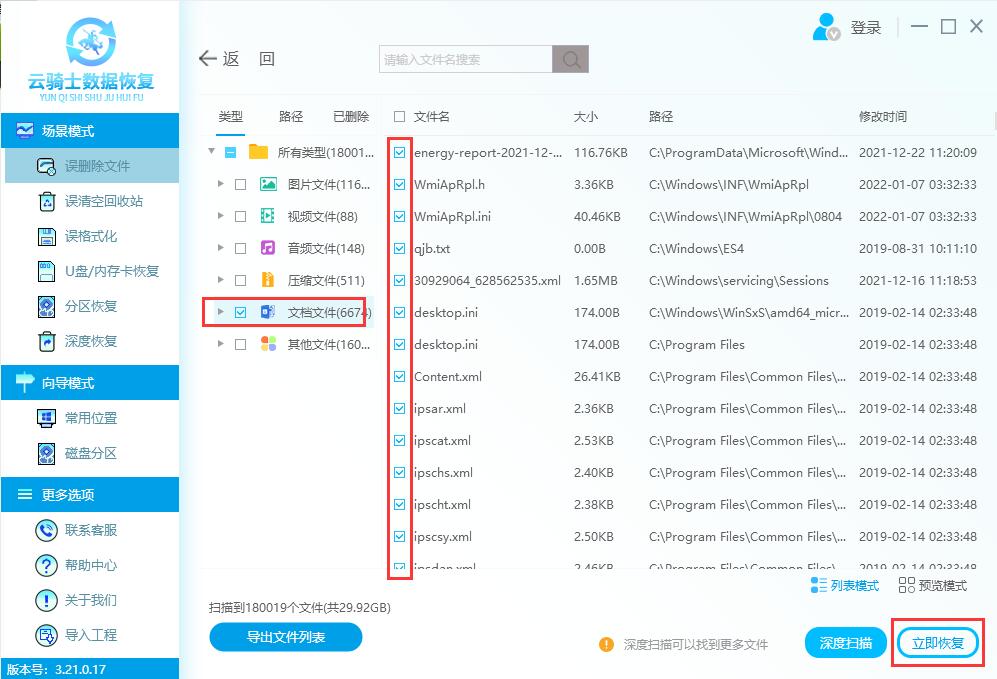Click 导出文件列表 export button
This screenshot has width=997, height=679.
(285, 637)
